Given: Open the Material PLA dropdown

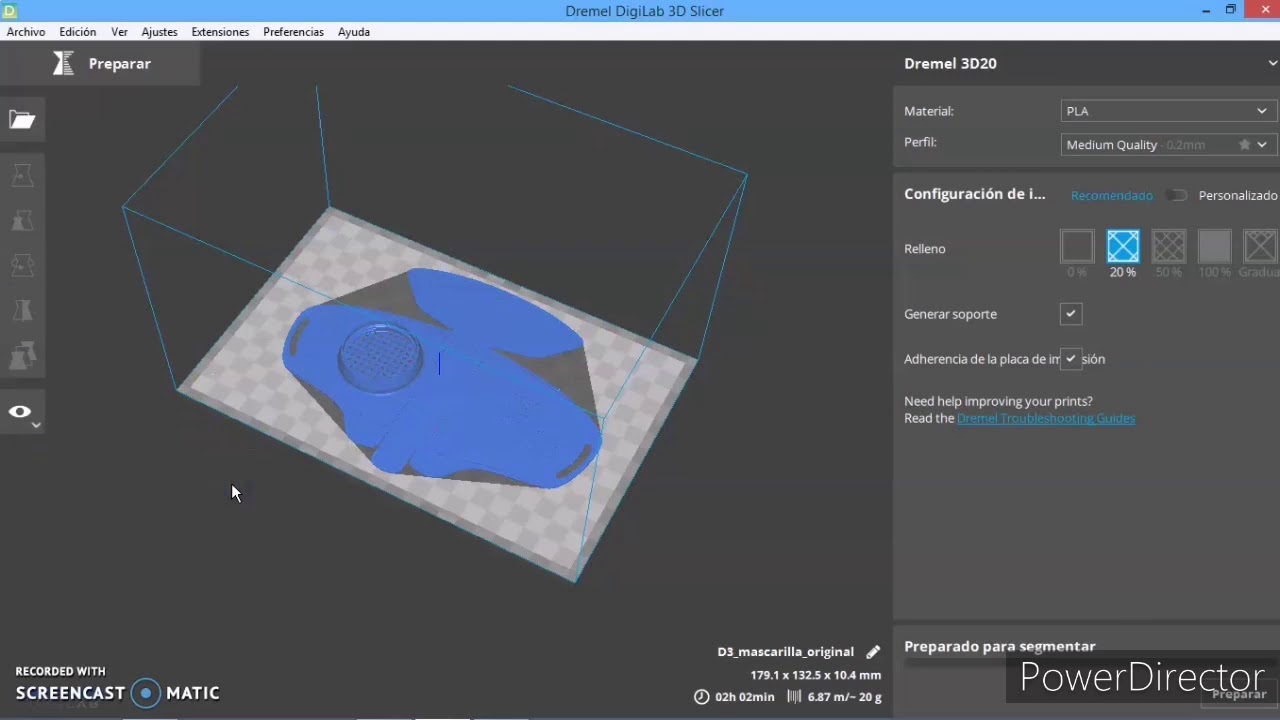Looking at the screenshot, I should point(1169,111).
